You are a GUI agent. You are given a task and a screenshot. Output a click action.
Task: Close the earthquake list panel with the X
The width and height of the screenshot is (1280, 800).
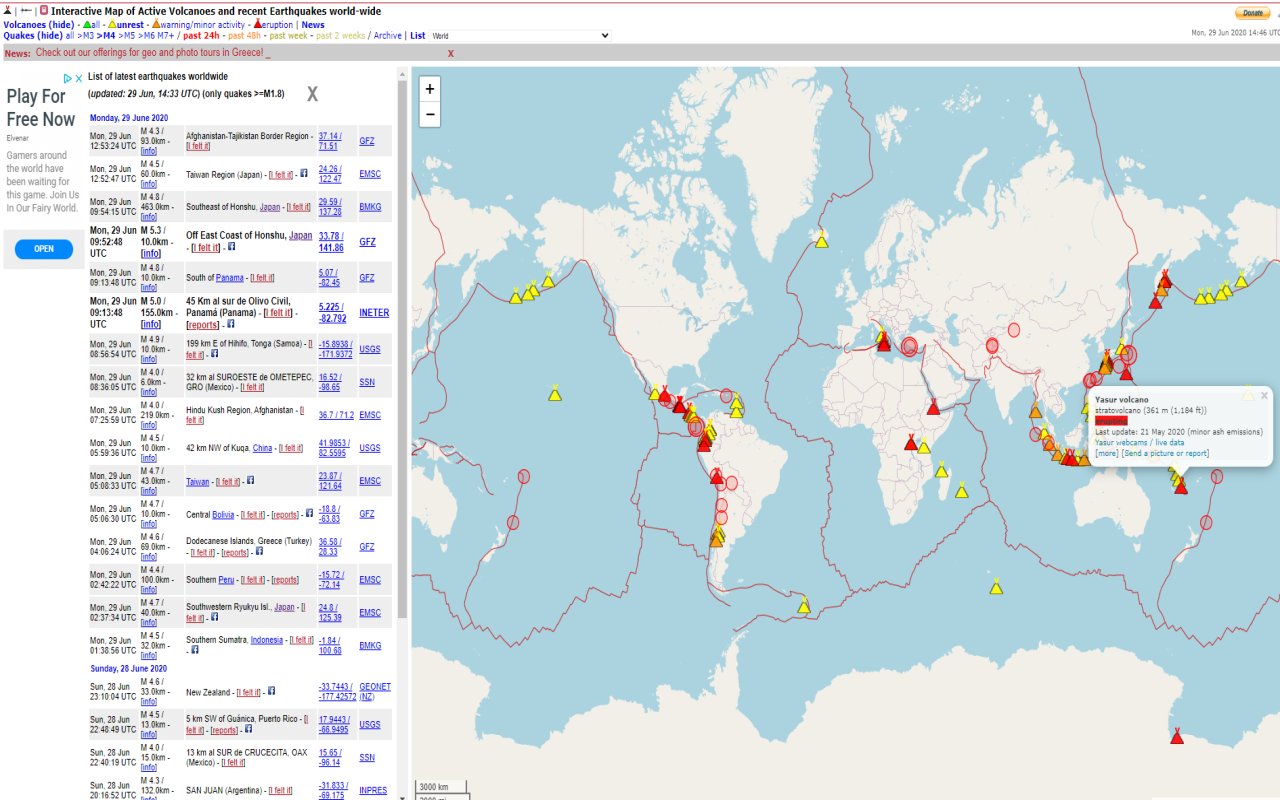(x=312, y=94)
